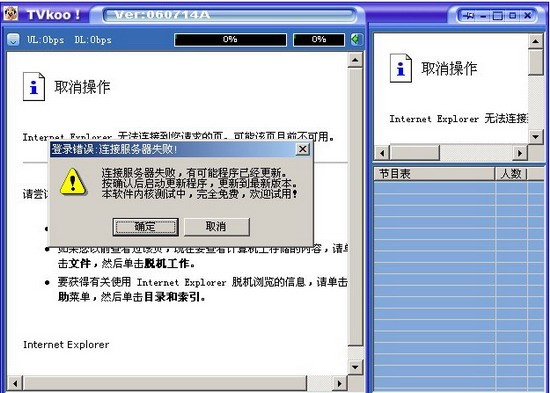
Task: Click right top pane horizontal scrollbar thumb
Action: tap(415, 153)
